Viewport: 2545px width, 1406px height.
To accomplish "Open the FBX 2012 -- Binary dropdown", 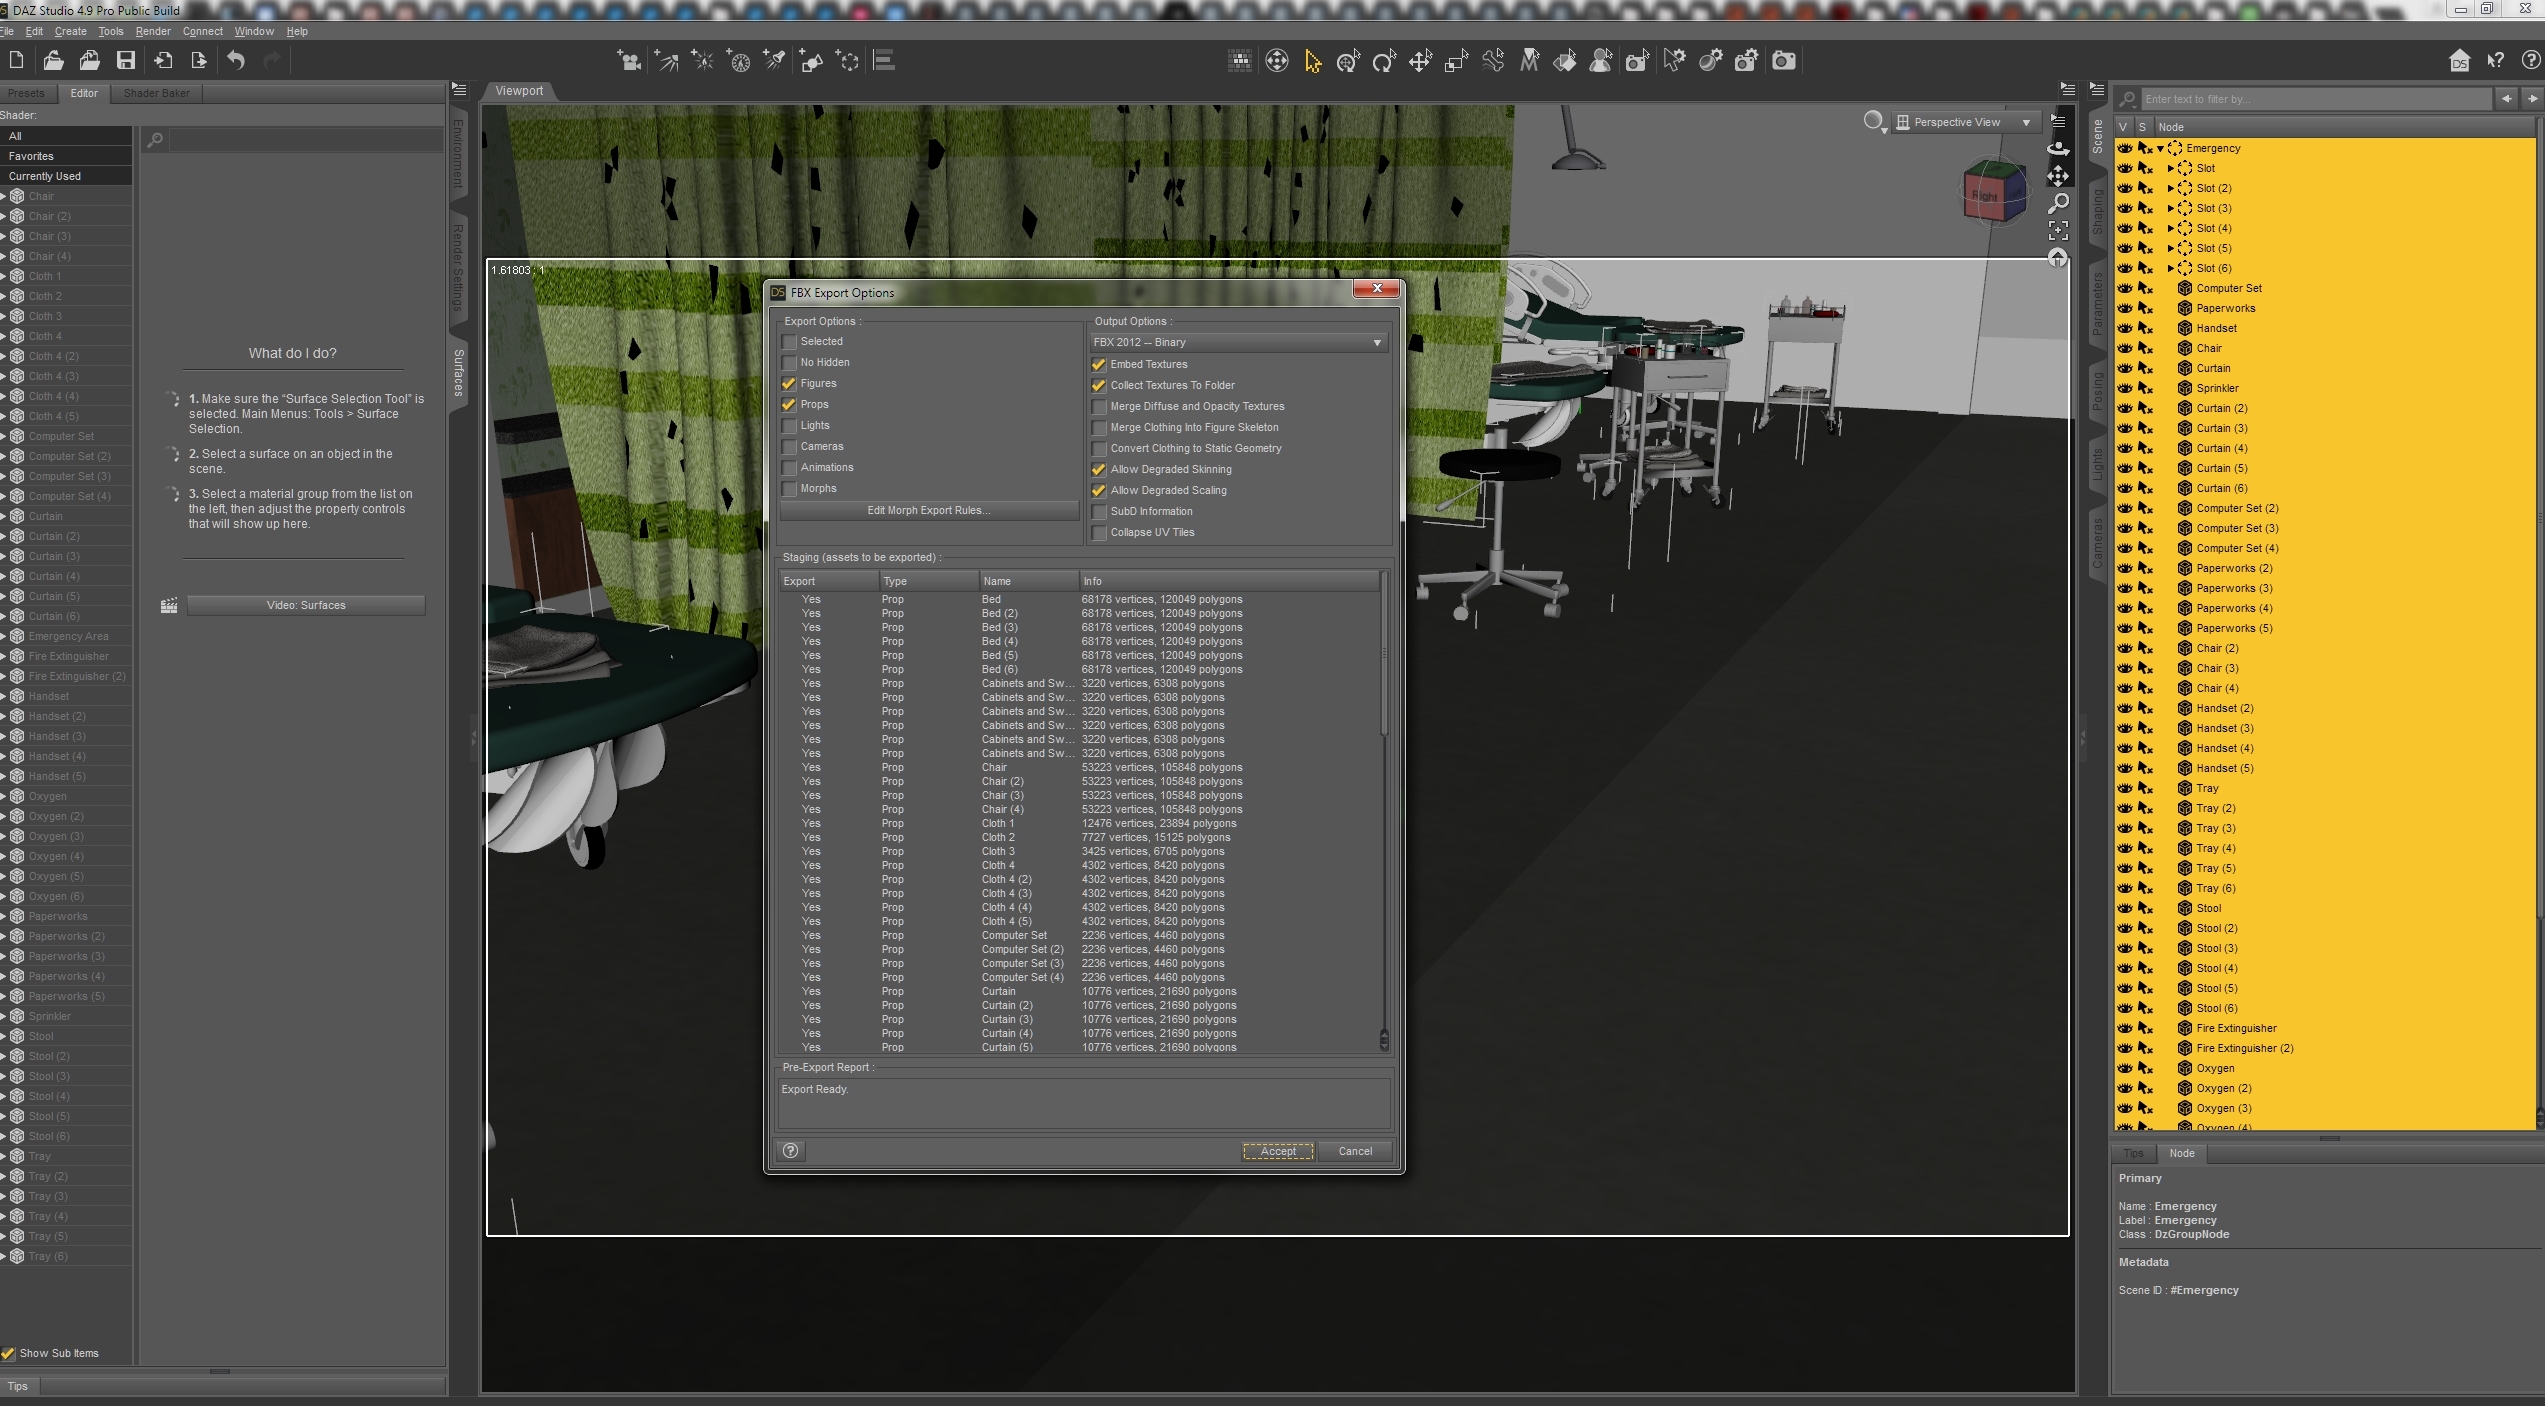I will [1238, 343].
